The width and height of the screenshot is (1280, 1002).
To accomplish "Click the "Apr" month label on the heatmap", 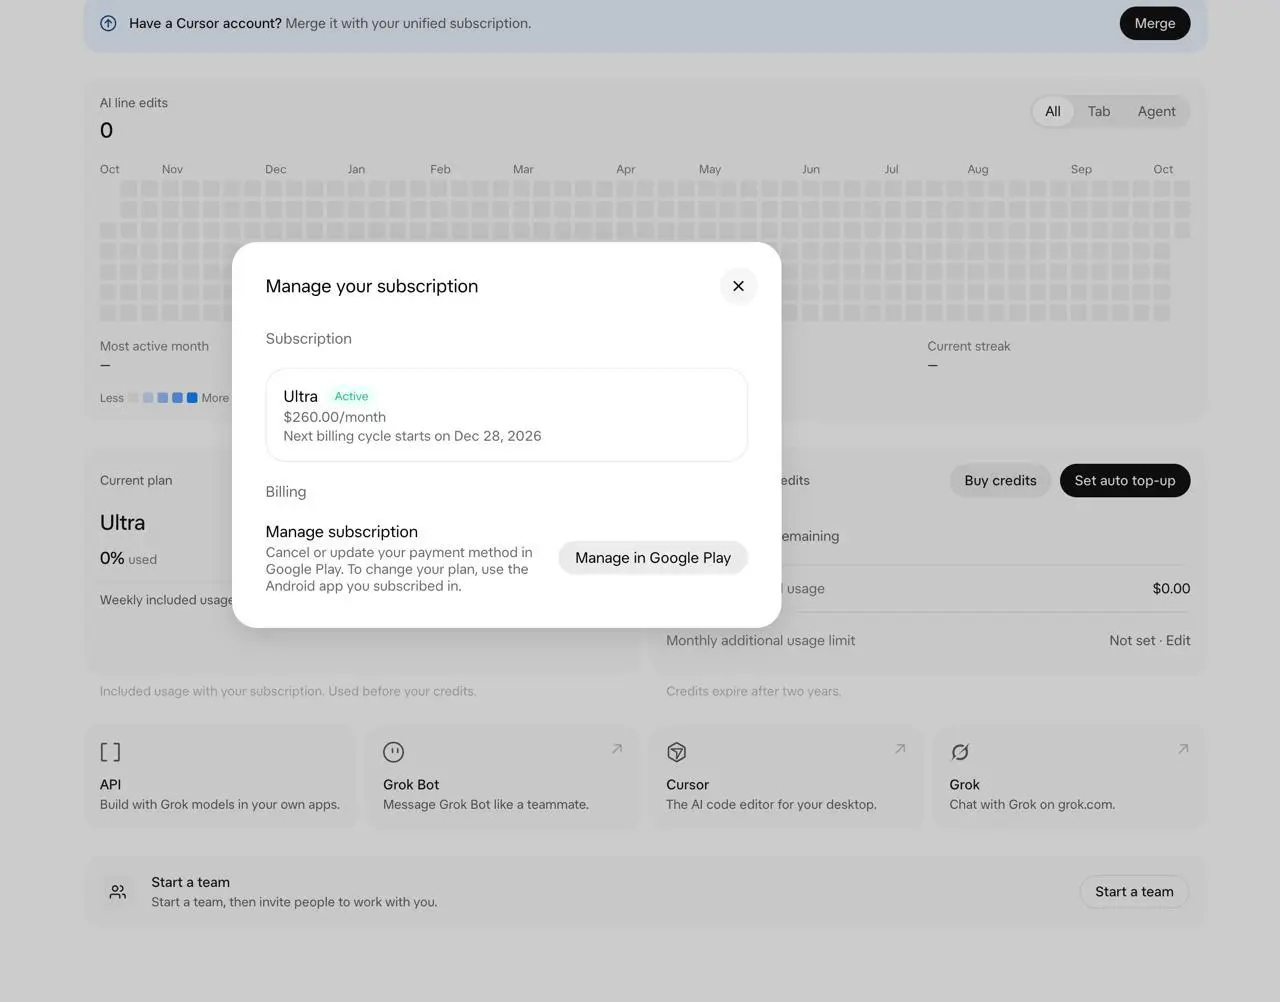I will pos(626,169).
